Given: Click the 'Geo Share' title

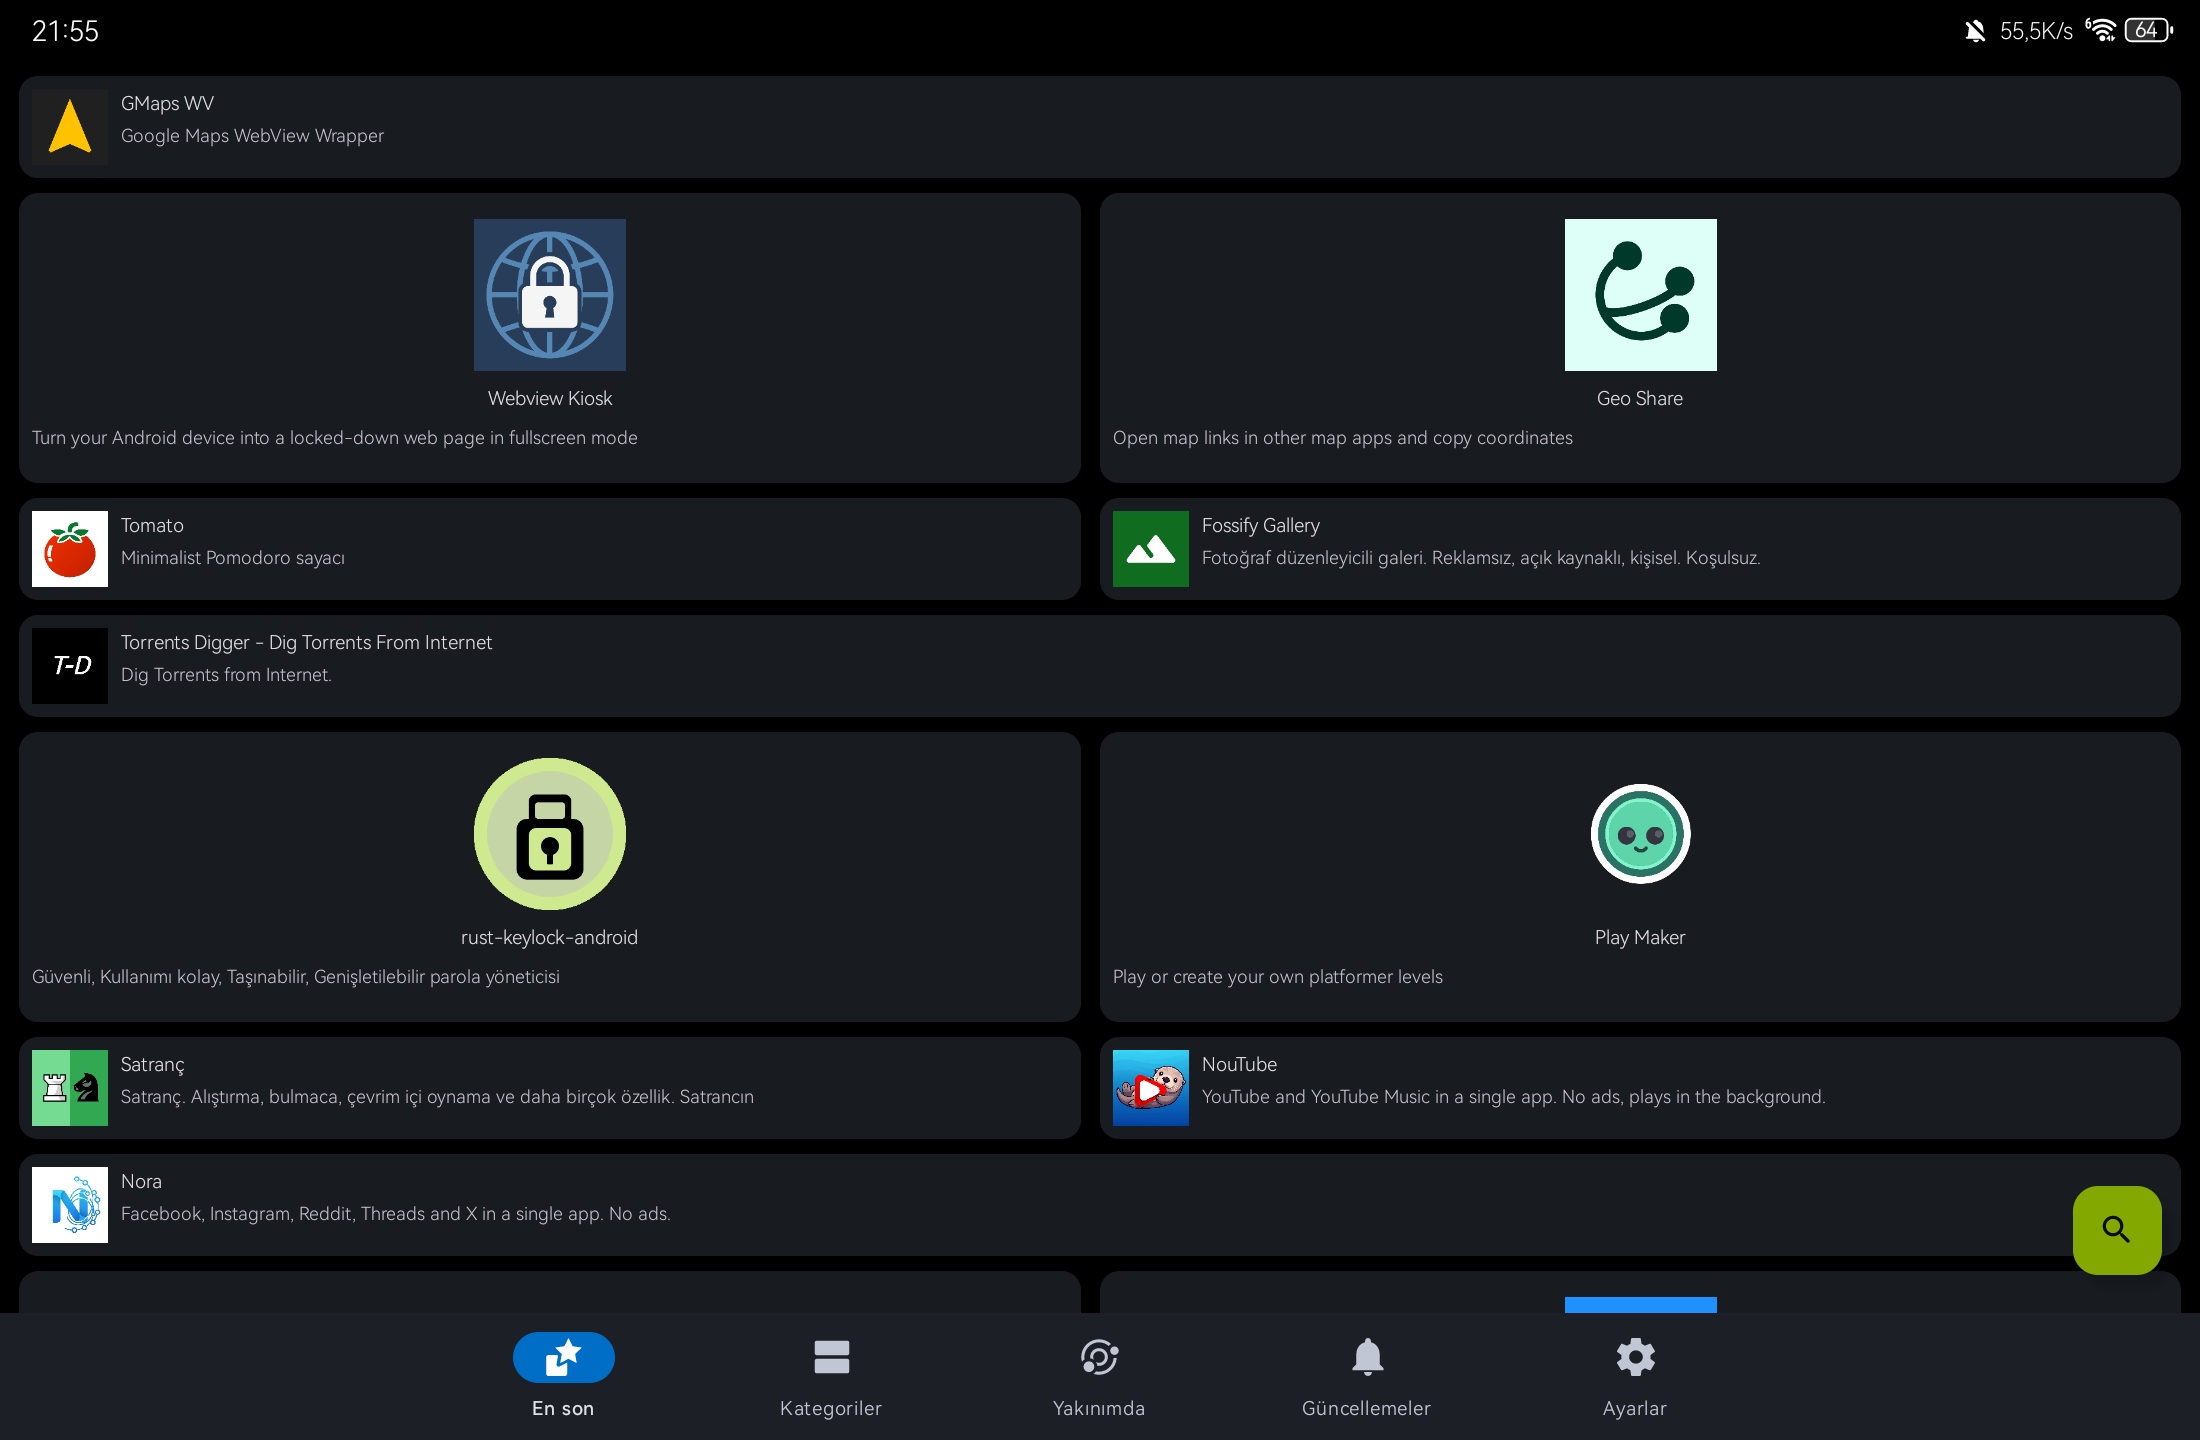Looking at the screenshot, I should click(1640, 399).
